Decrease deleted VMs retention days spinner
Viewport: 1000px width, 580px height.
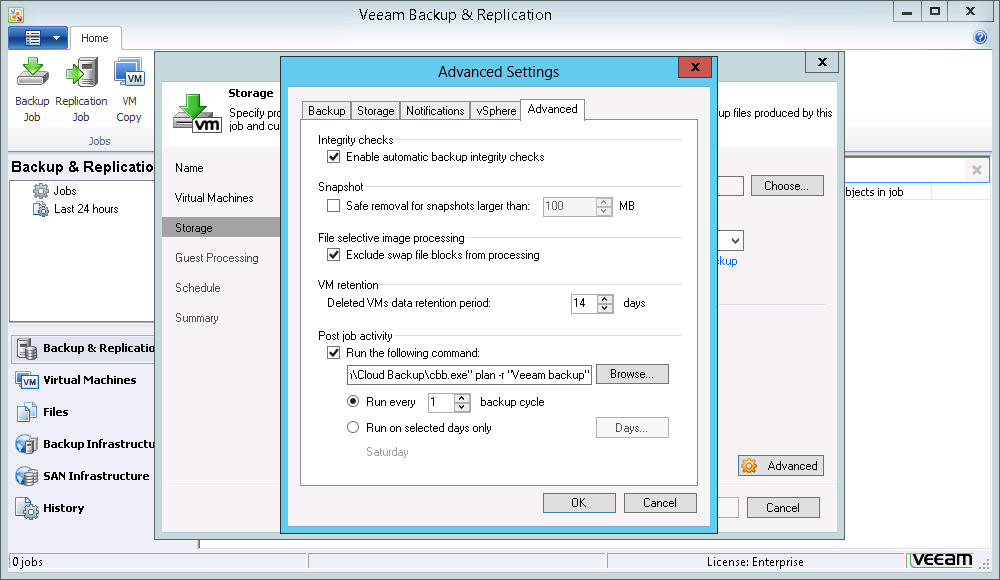pos(605,308)
